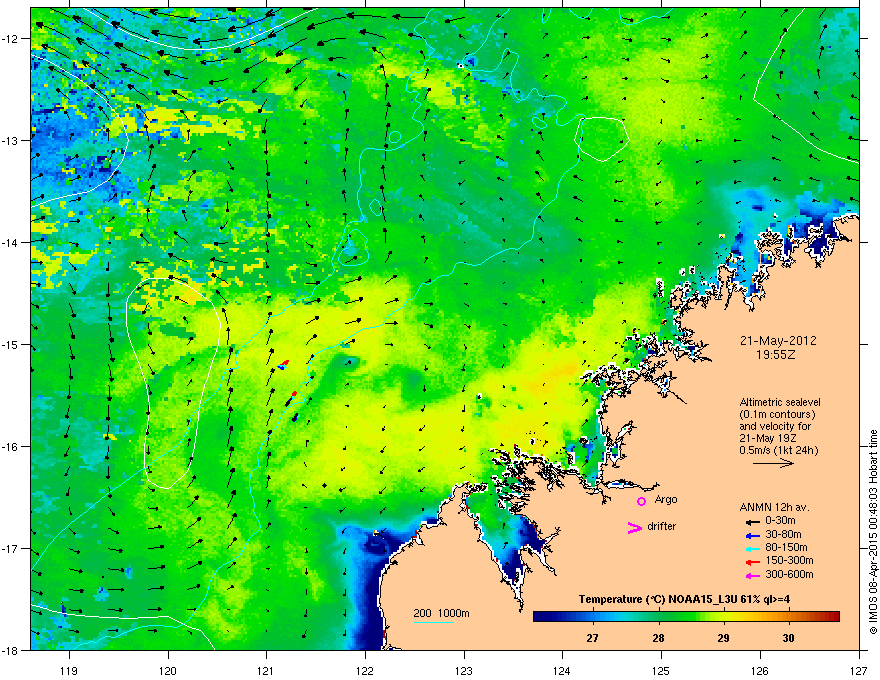This screenshot has height=680, width=880.
Task: Click the '200 1000m' bathymetry label
Action: pyautogui.click(x=441, y=613)
